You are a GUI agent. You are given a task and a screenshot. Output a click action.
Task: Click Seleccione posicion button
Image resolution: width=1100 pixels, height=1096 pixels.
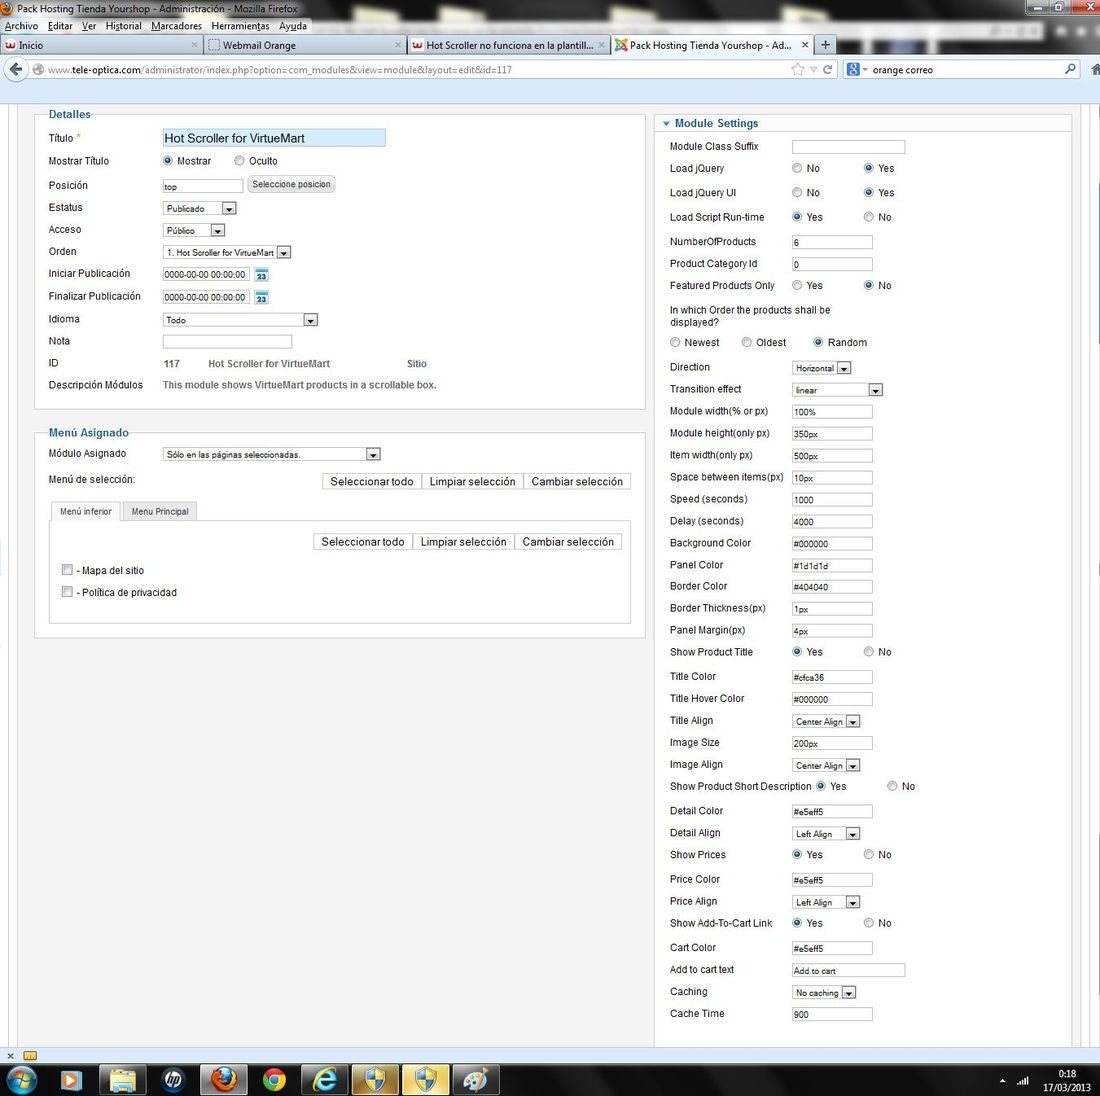click(291, 185)
